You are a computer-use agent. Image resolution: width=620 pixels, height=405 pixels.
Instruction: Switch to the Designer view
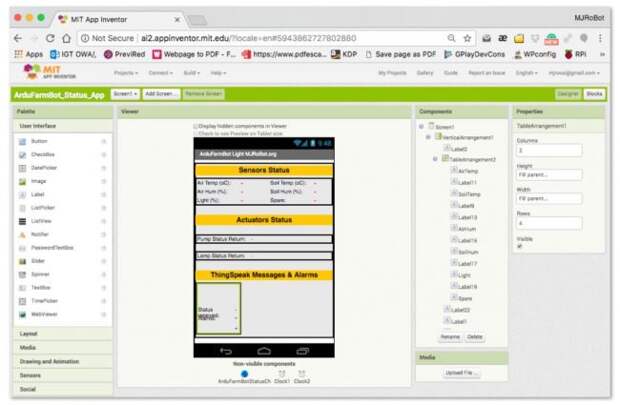tap(568, 94)
